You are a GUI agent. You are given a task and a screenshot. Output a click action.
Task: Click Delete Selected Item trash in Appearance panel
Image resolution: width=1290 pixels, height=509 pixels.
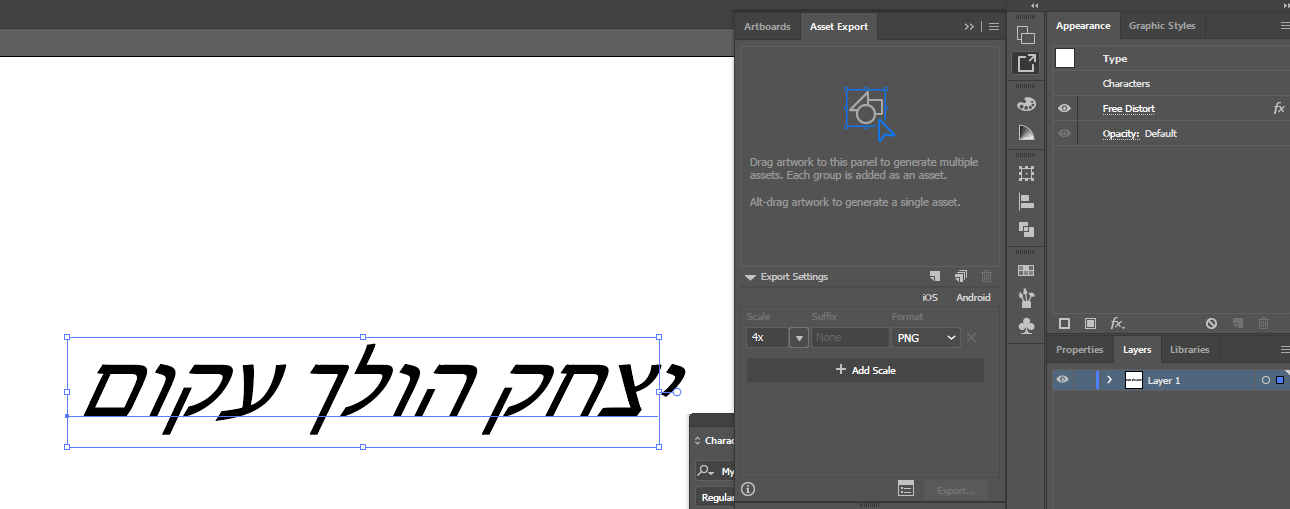[1263, 323]
